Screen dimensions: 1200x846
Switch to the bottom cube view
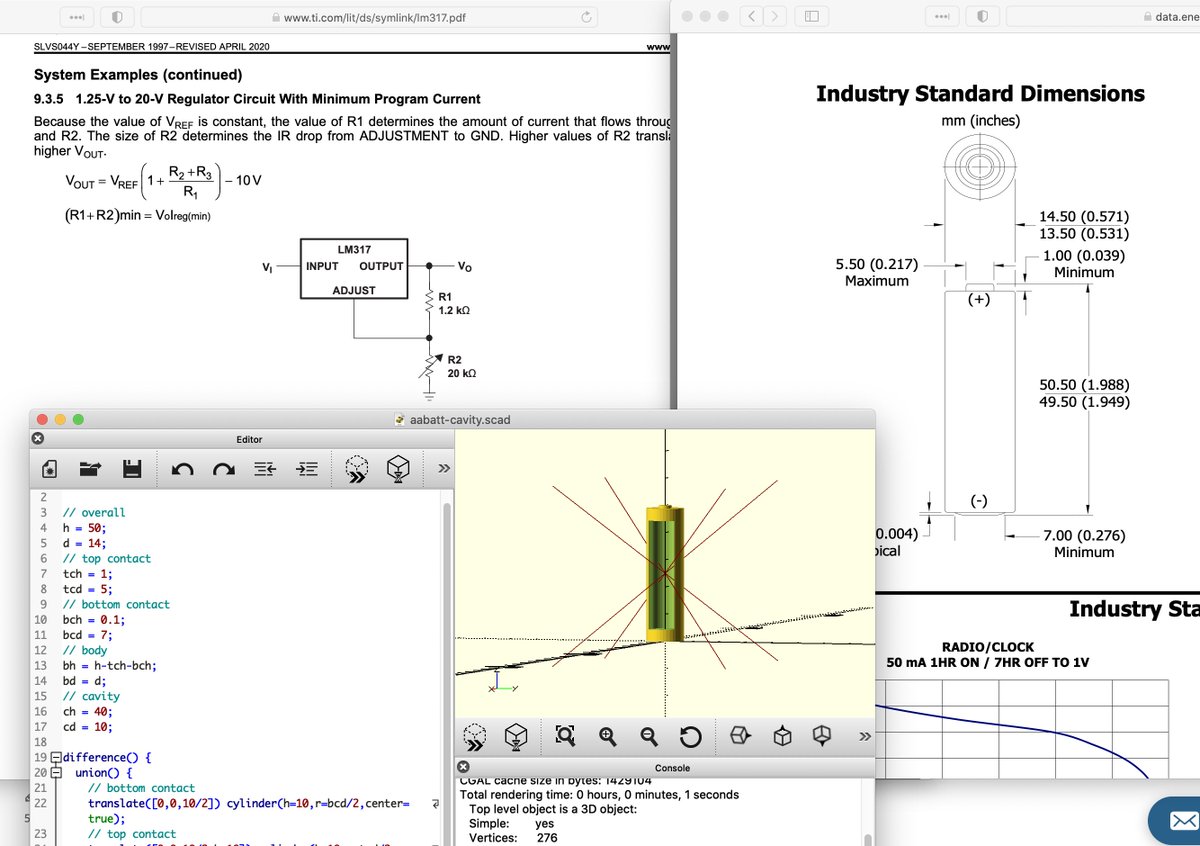coord(822,737)
